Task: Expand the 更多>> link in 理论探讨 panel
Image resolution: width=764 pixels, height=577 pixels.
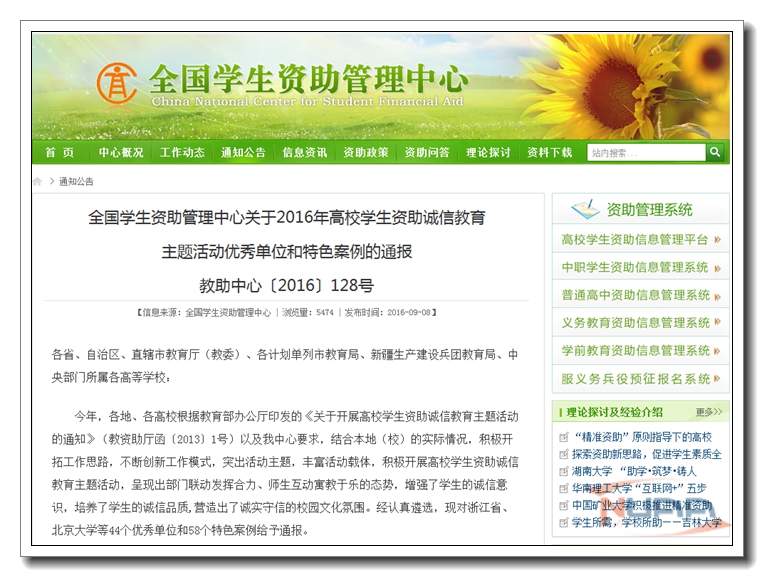Action: pos(708,411)
